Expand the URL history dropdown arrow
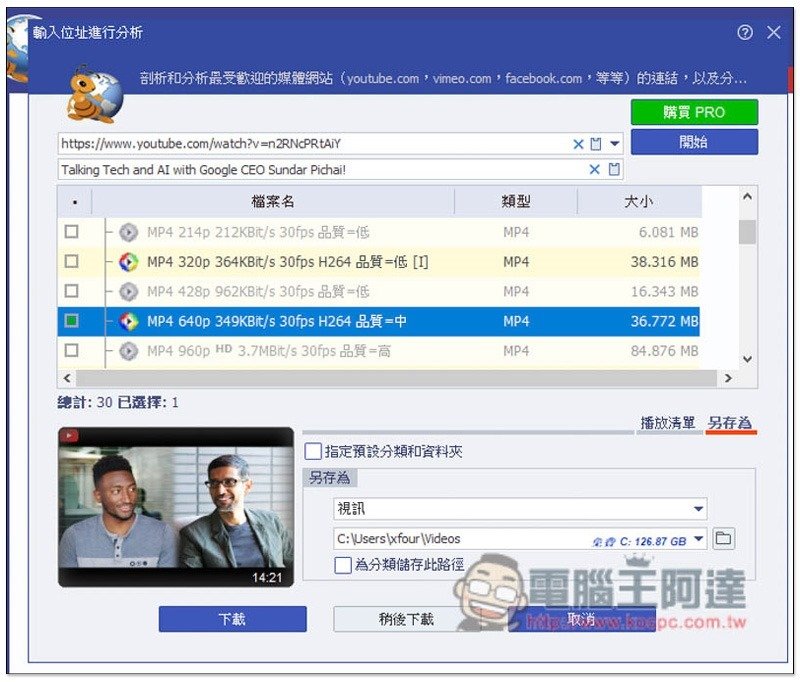This screenshot has height=682, width=800. (x=614, y=144)
